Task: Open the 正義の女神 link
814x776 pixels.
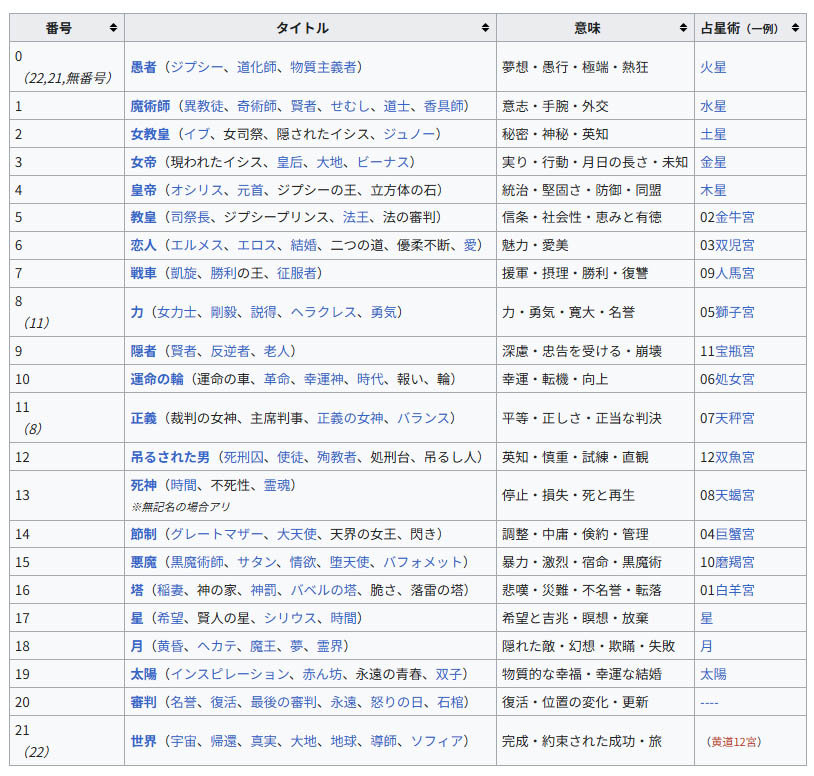Action: pos(350,417)
